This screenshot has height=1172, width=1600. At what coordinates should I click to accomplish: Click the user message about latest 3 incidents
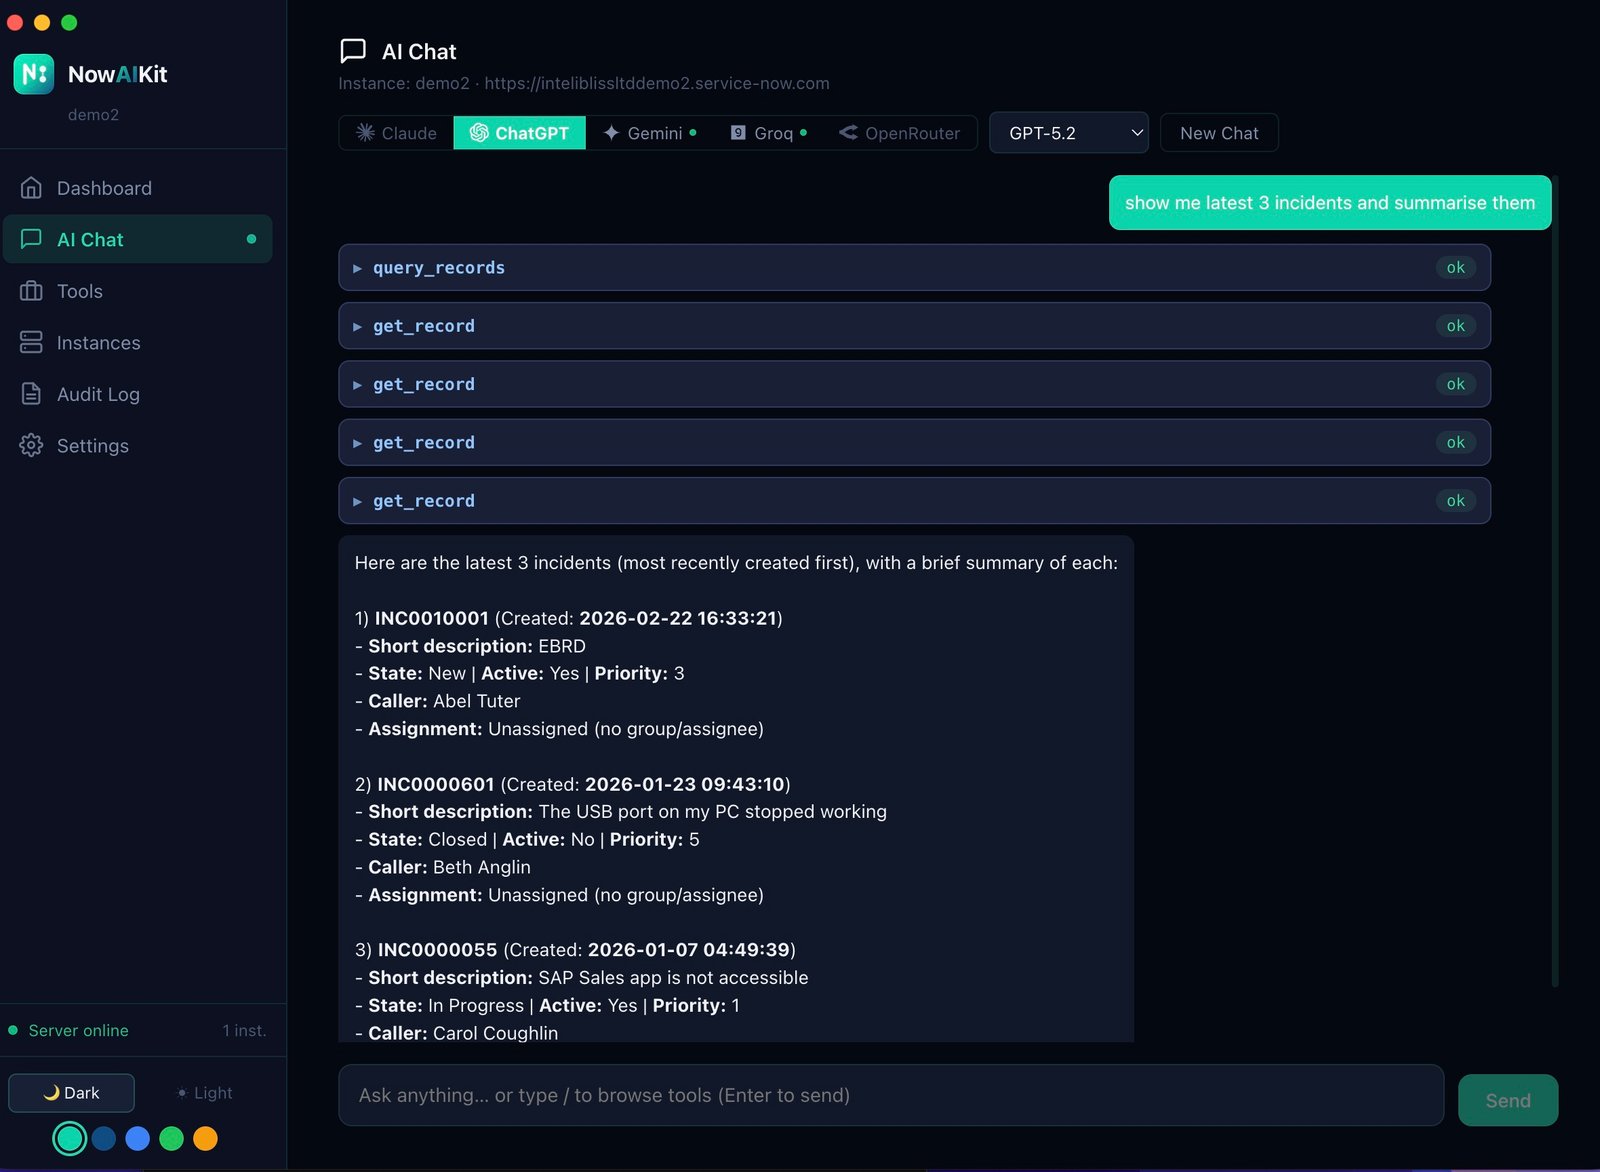[x=1330, y=202]
